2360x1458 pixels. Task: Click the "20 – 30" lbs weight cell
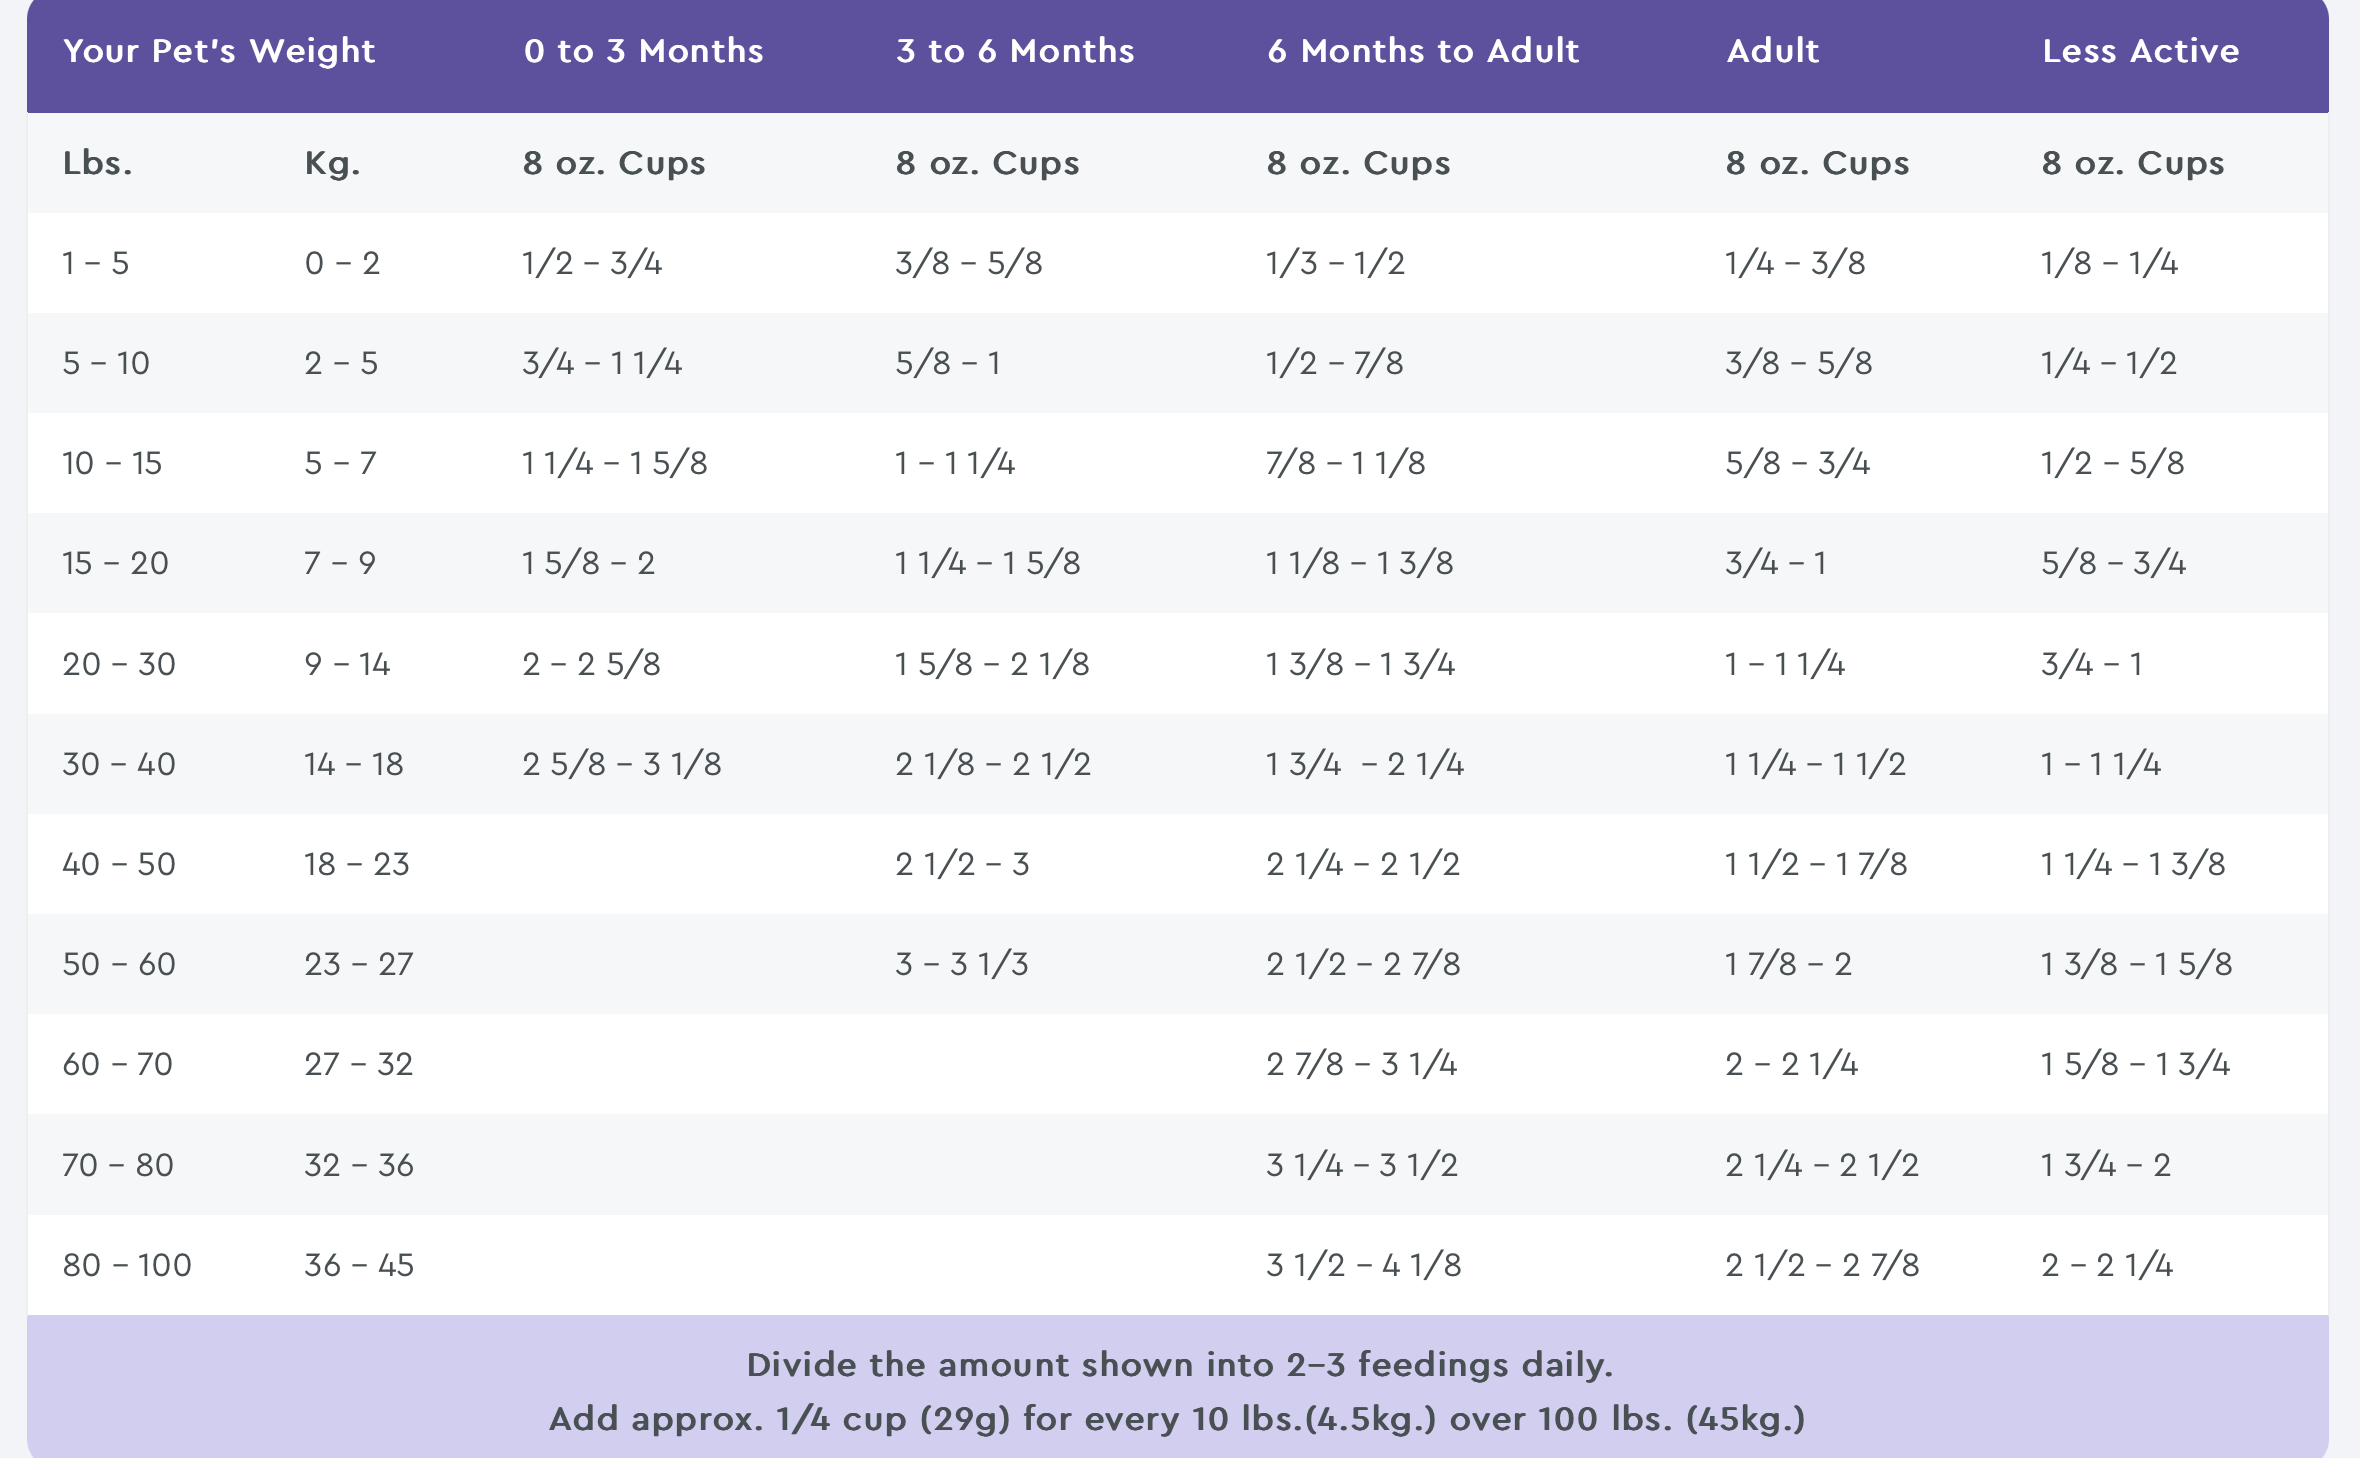[x=119, y=664]
